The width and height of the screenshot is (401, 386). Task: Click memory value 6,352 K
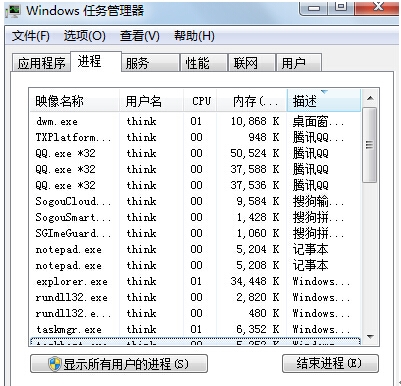tap(258, 329)
